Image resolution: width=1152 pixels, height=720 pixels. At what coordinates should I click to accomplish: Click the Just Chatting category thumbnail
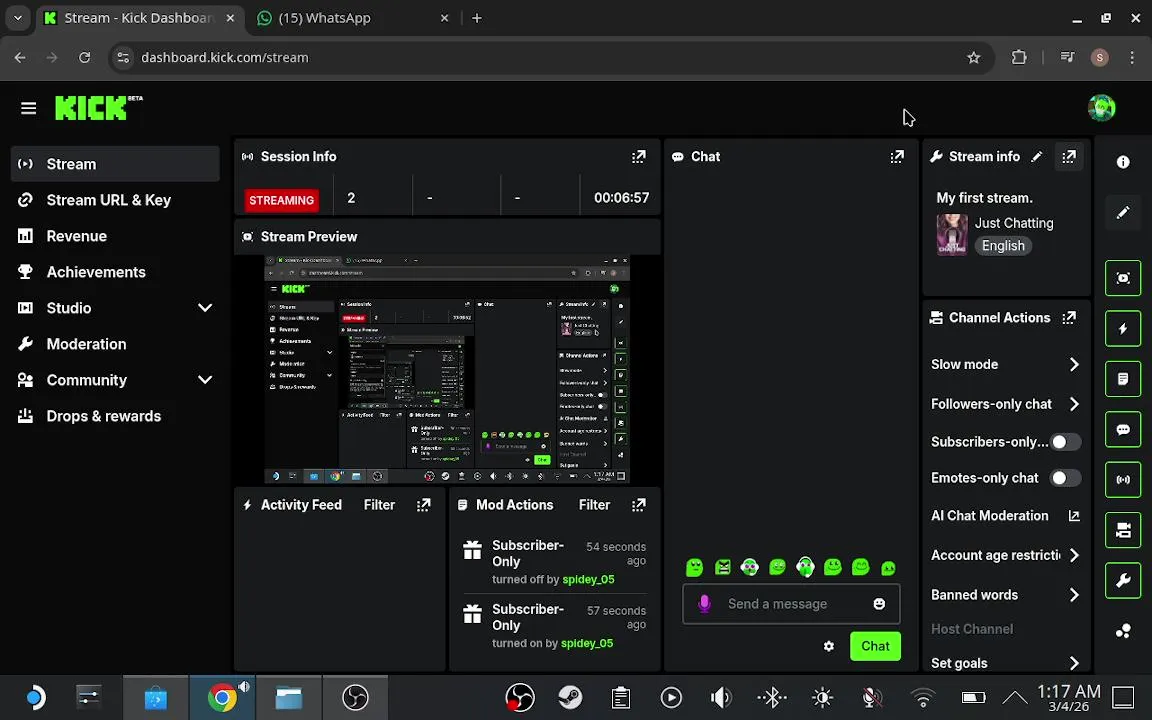952,234
